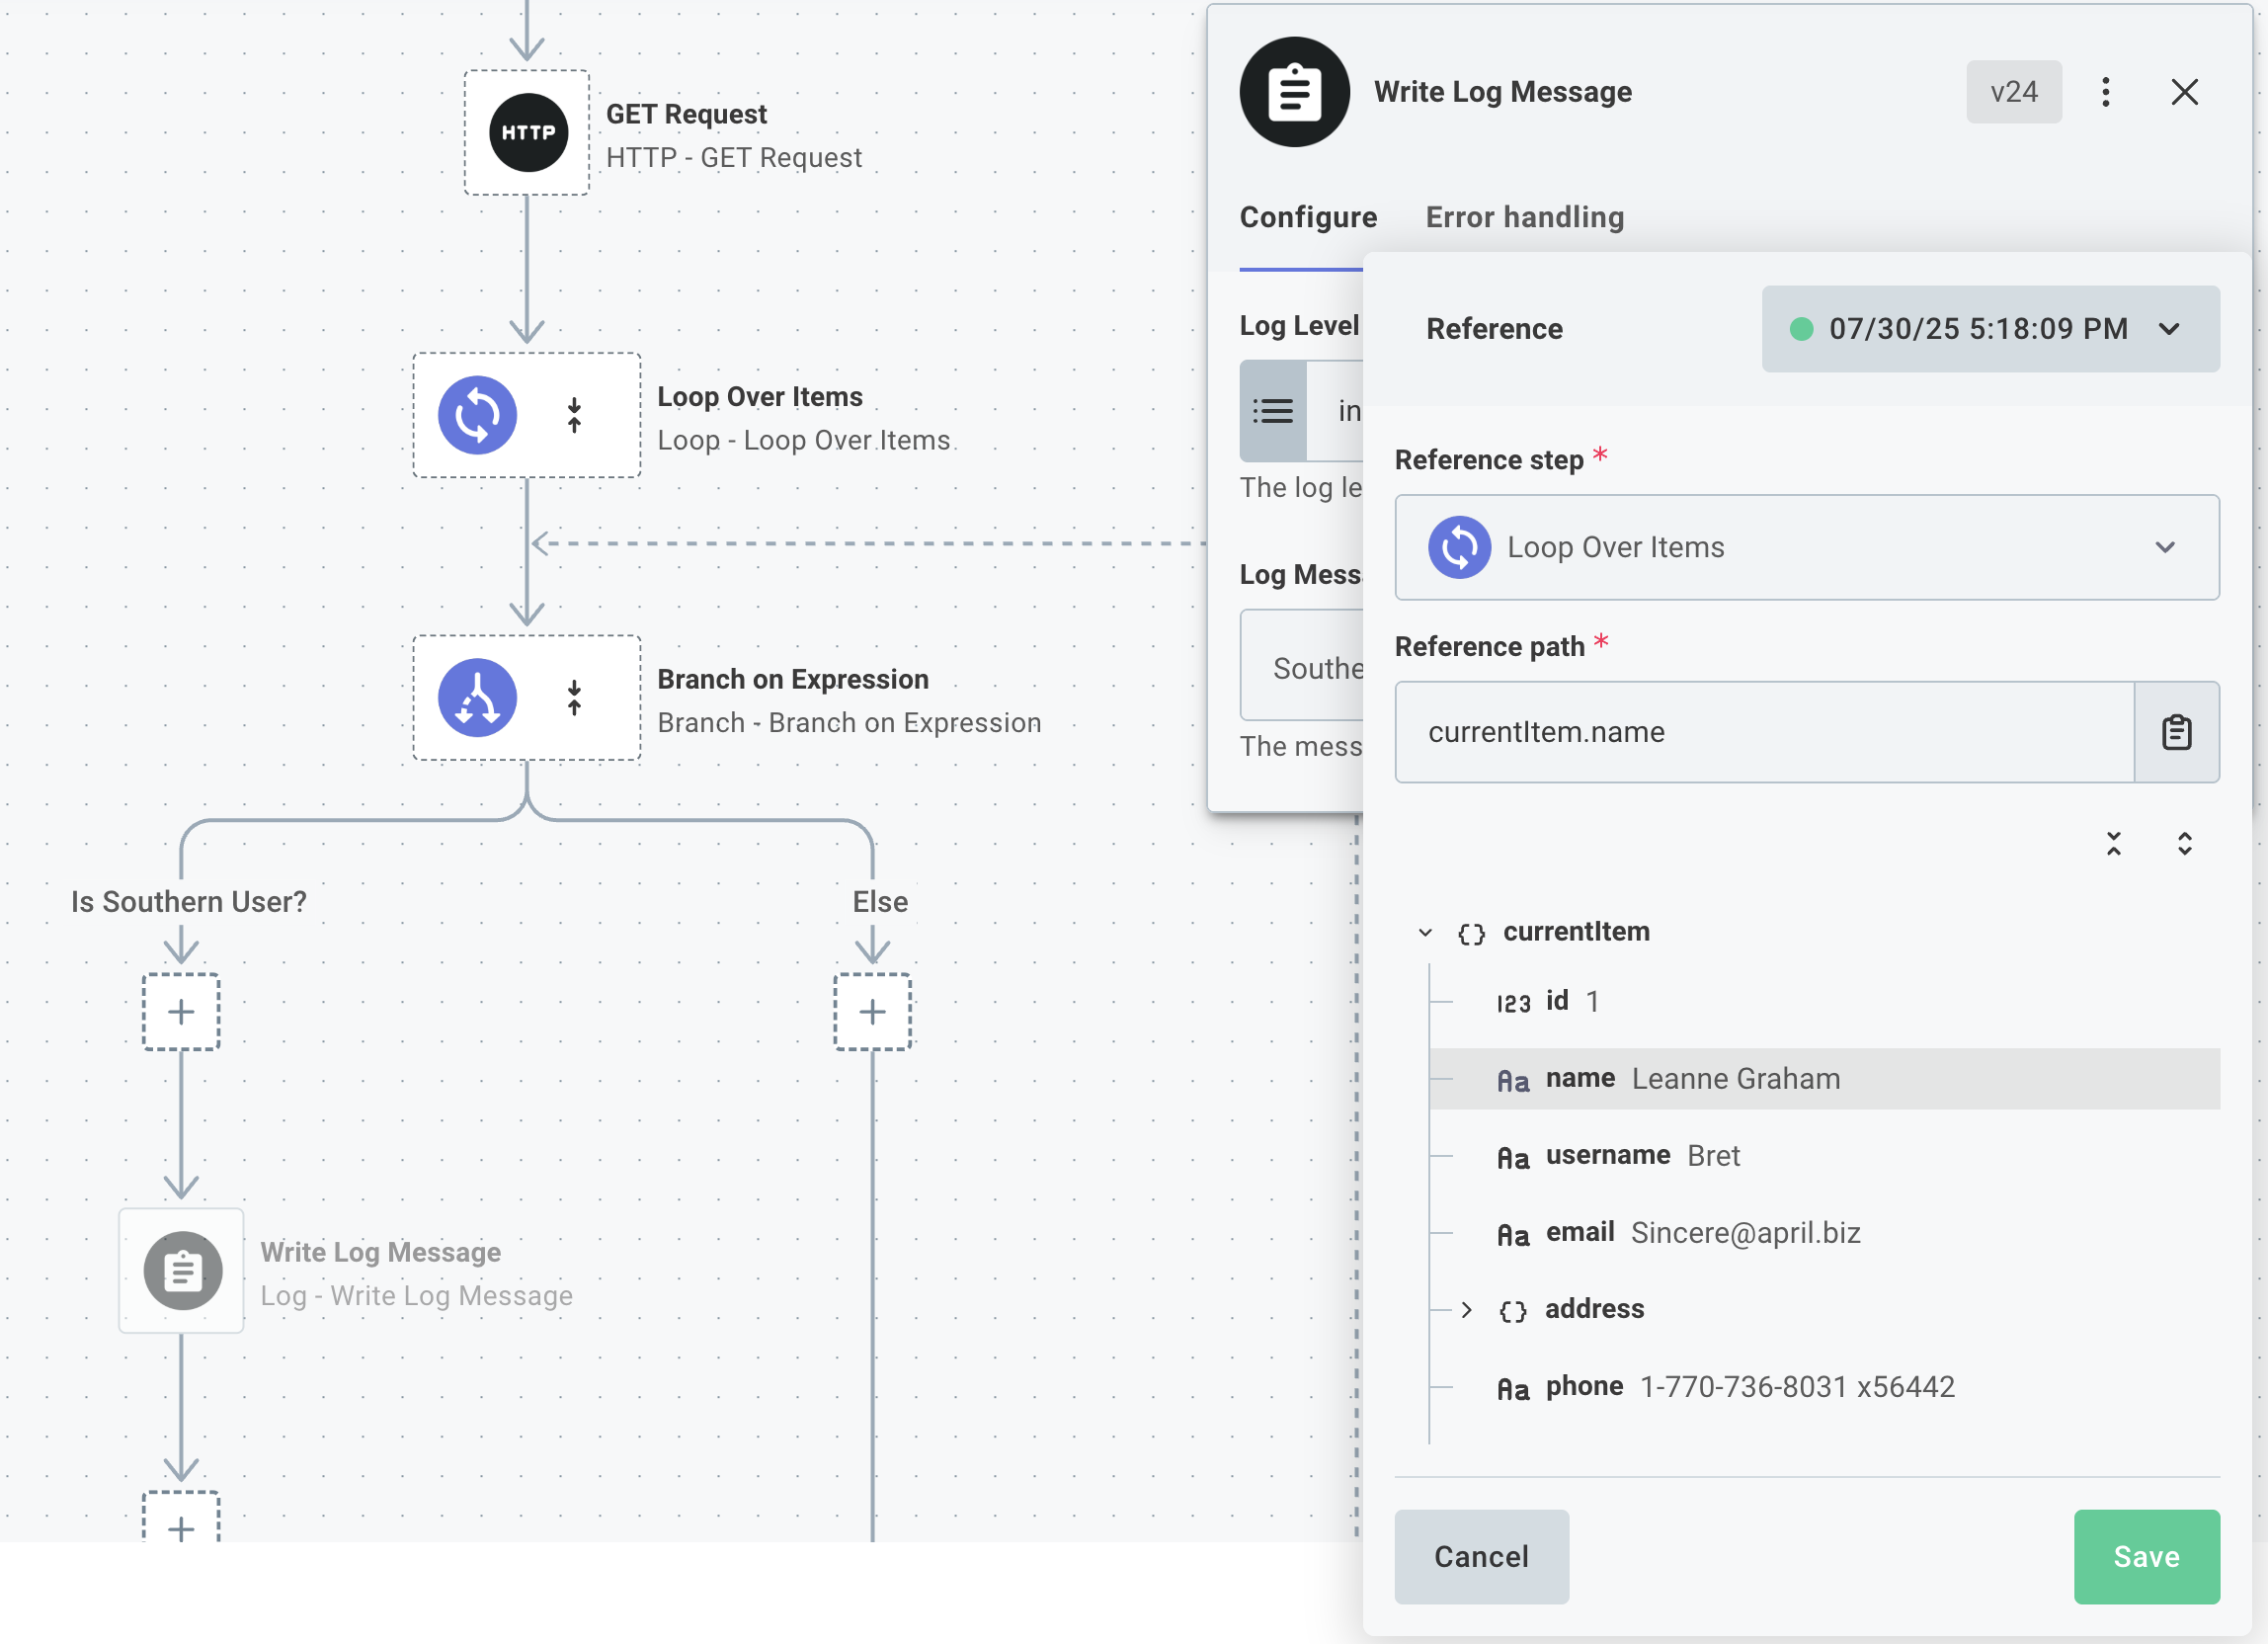Click the v24 version badge
Viewport: 2268px width, 1644px height.
tap(2013, 92)
